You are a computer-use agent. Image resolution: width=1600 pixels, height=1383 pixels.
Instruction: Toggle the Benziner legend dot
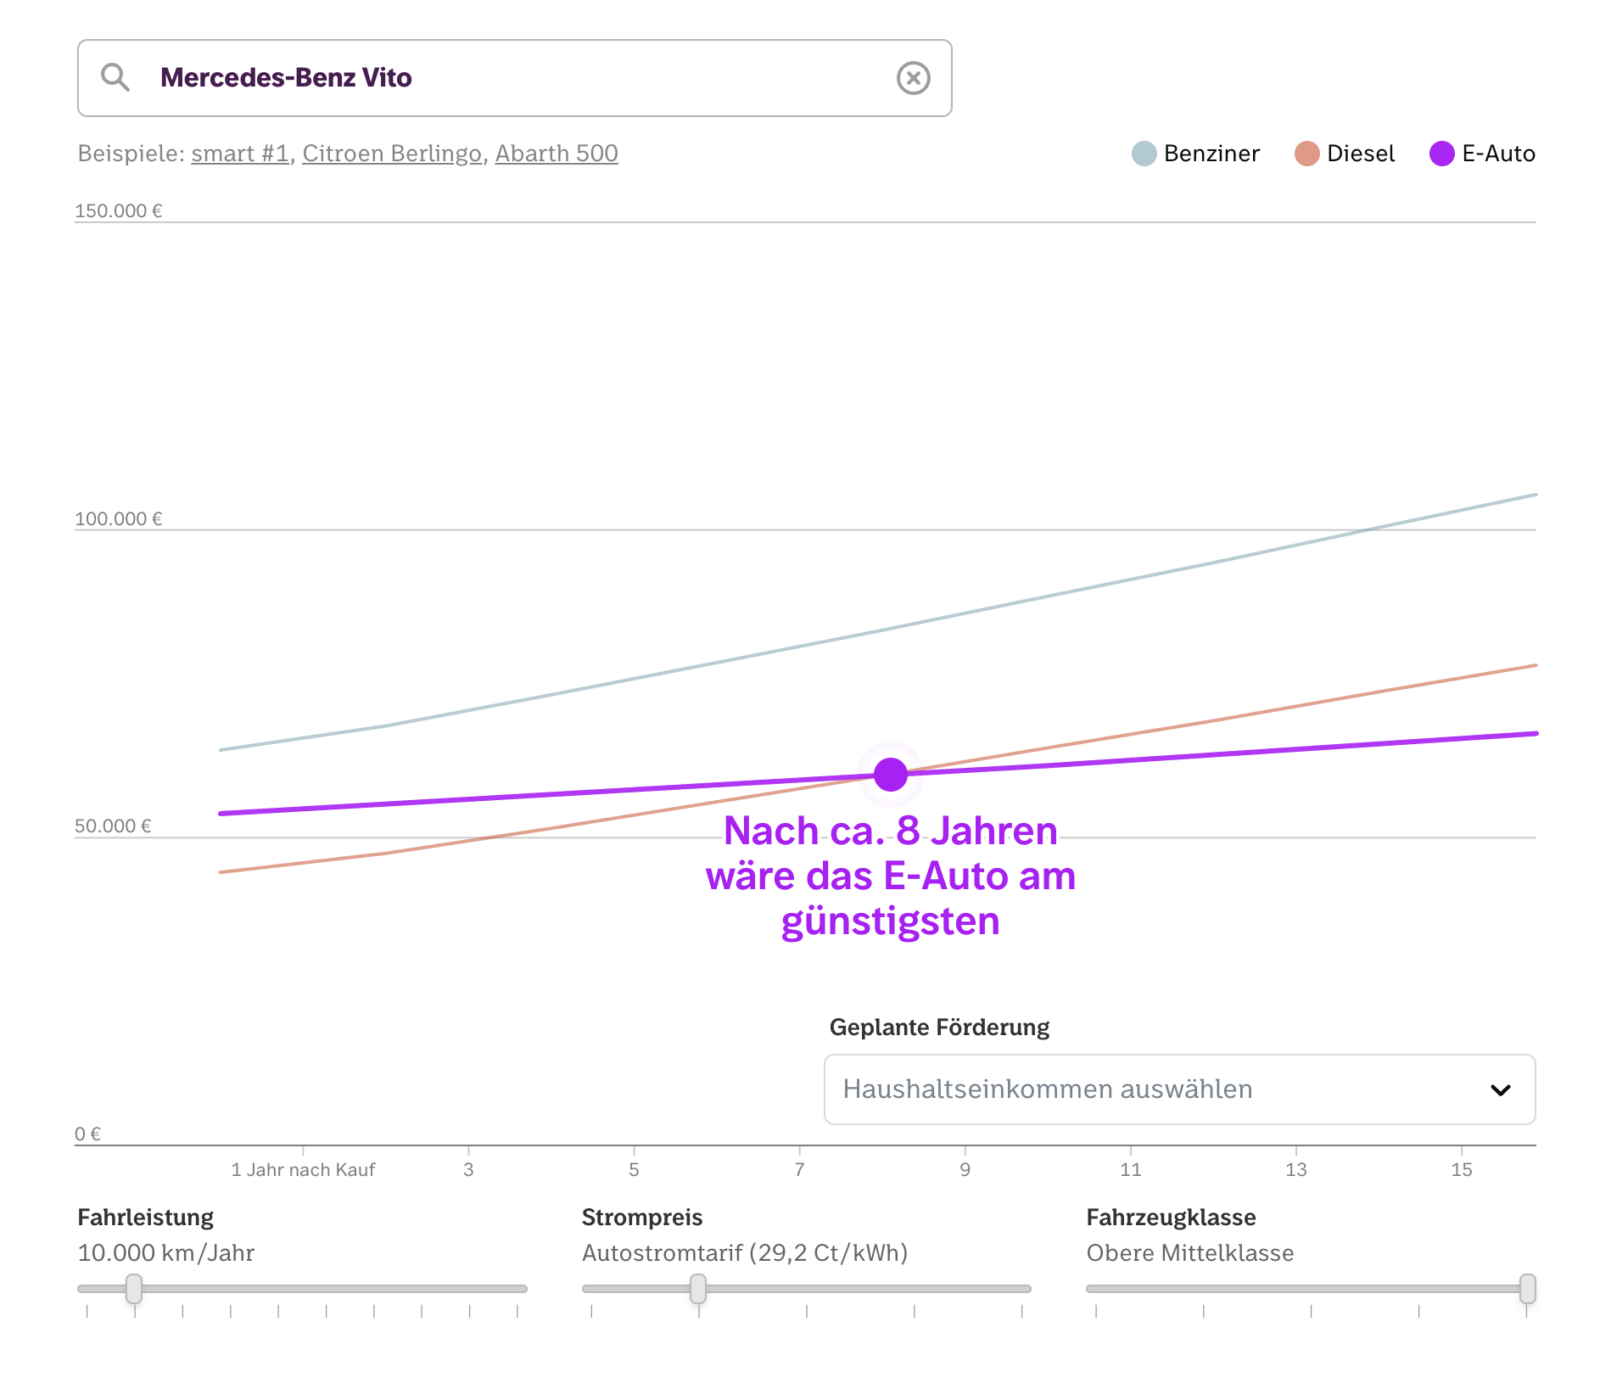(1144, 154)
